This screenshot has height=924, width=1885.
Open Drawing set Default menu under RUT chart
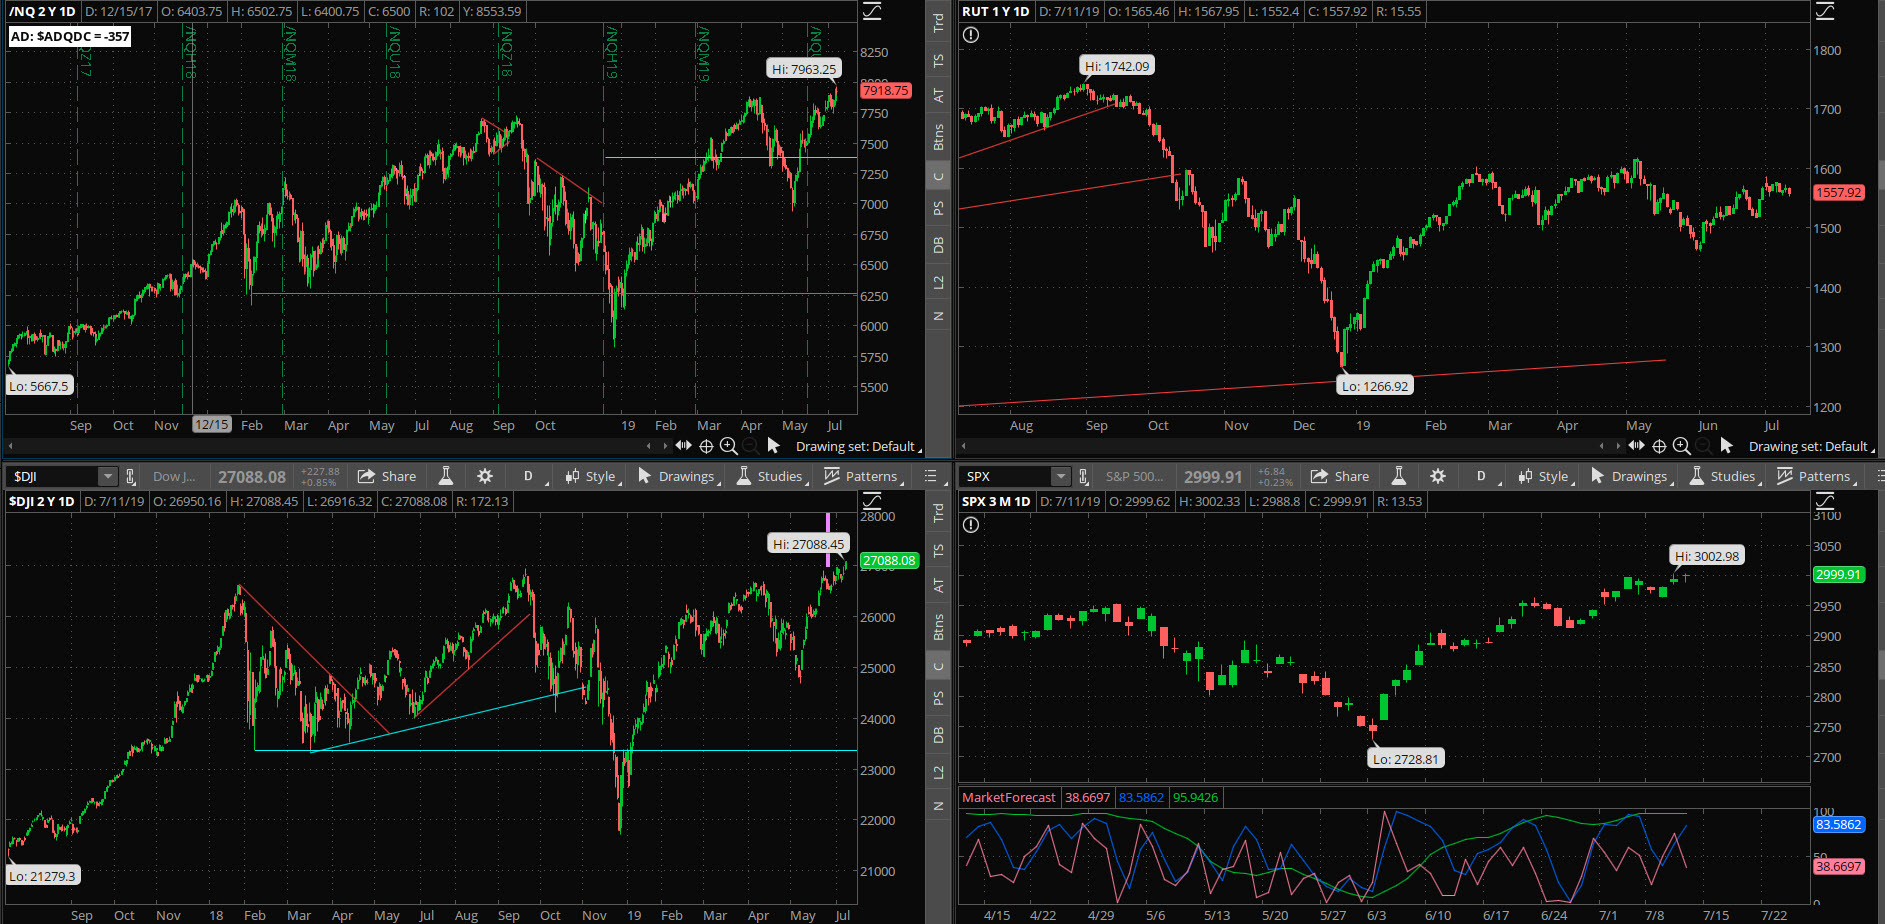(1810, 446)
